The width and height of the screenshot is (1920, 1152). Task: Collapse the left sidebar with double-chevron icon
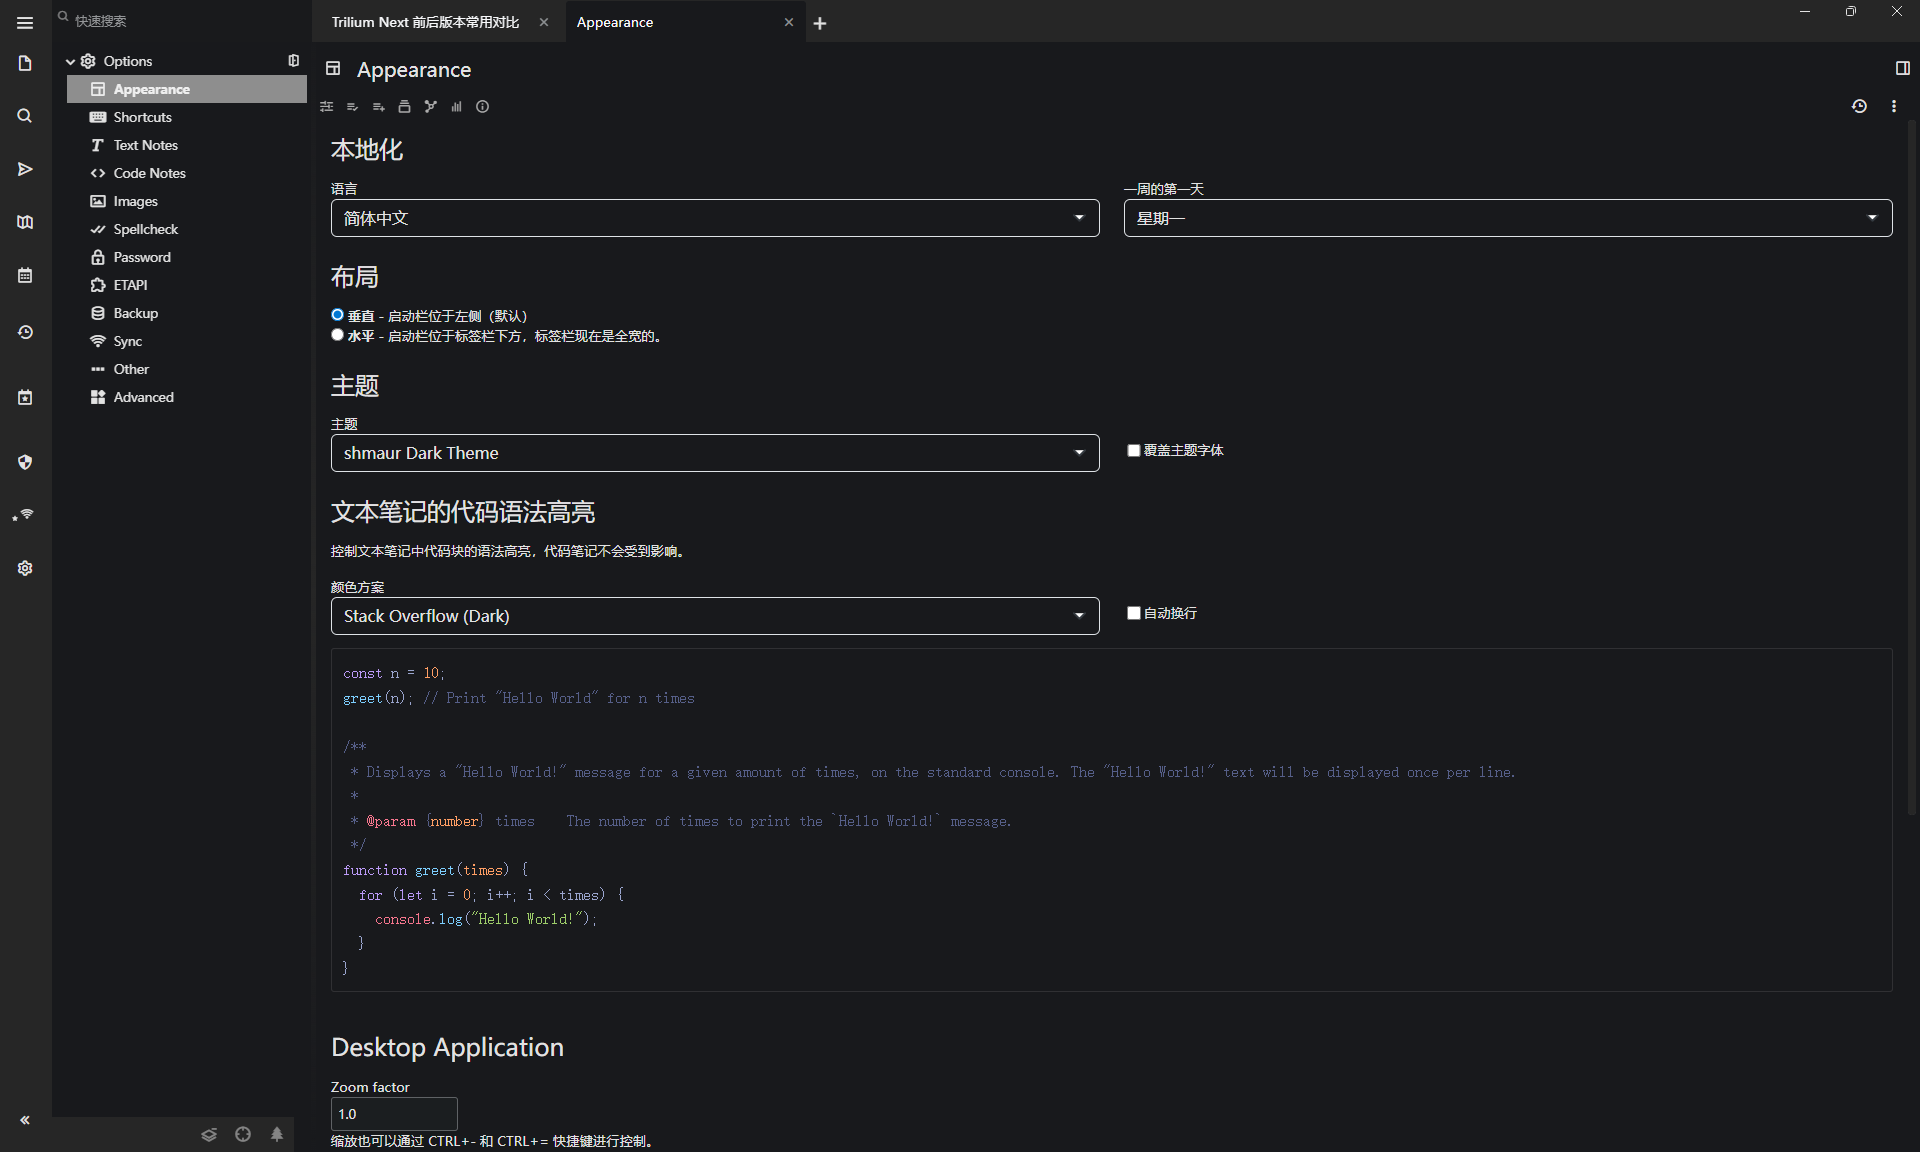25,1120
